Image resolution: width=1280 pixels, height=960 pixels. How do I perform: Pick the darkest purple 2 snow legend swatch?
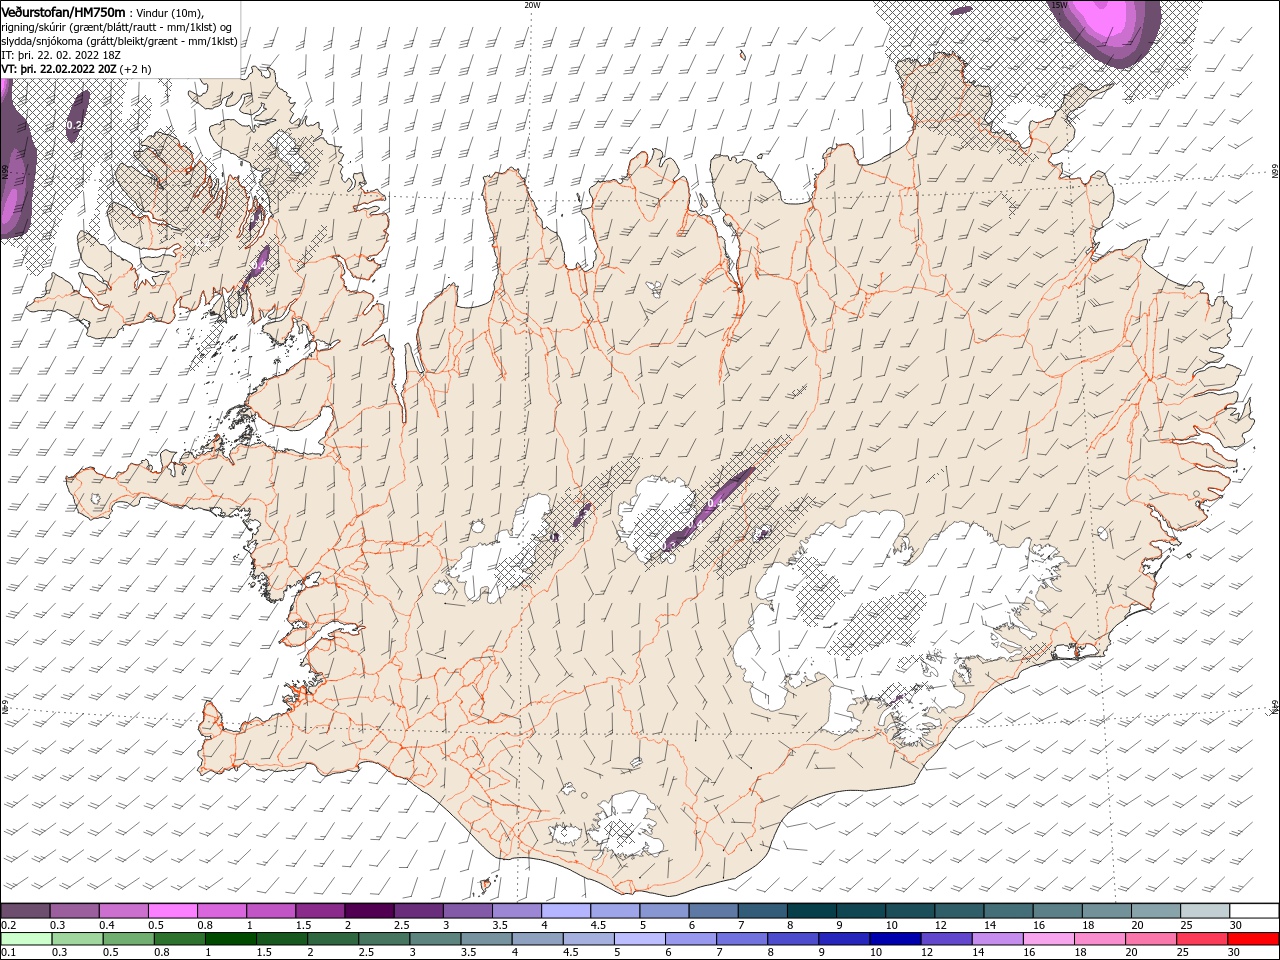pyautogui.click(x=368, y=911)
